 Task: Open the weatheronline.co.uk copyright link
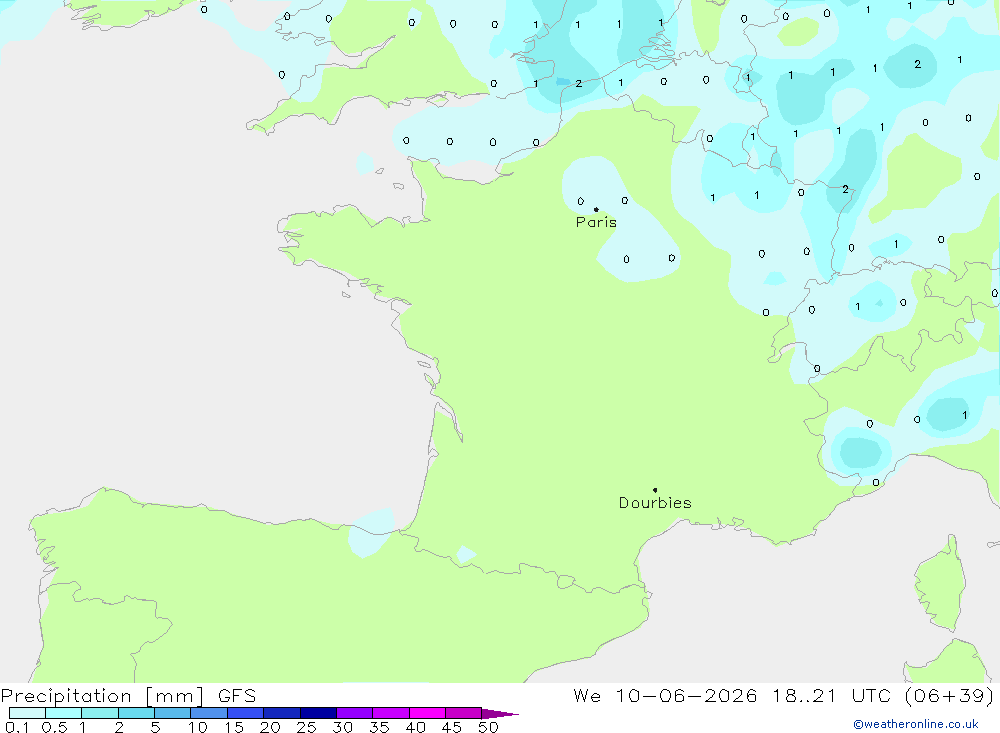click(916, 724)
